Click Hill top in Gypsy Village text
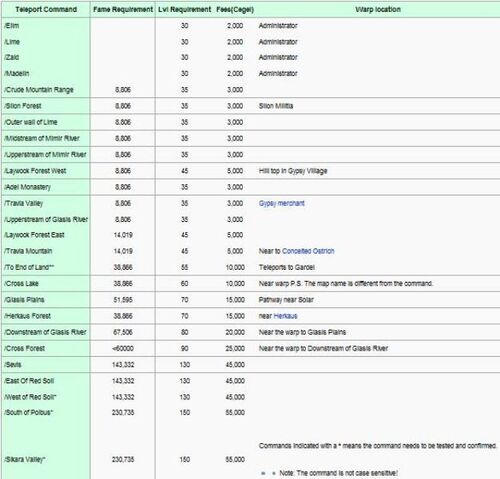Screen dimensions: 500x479 pos(293,171)
